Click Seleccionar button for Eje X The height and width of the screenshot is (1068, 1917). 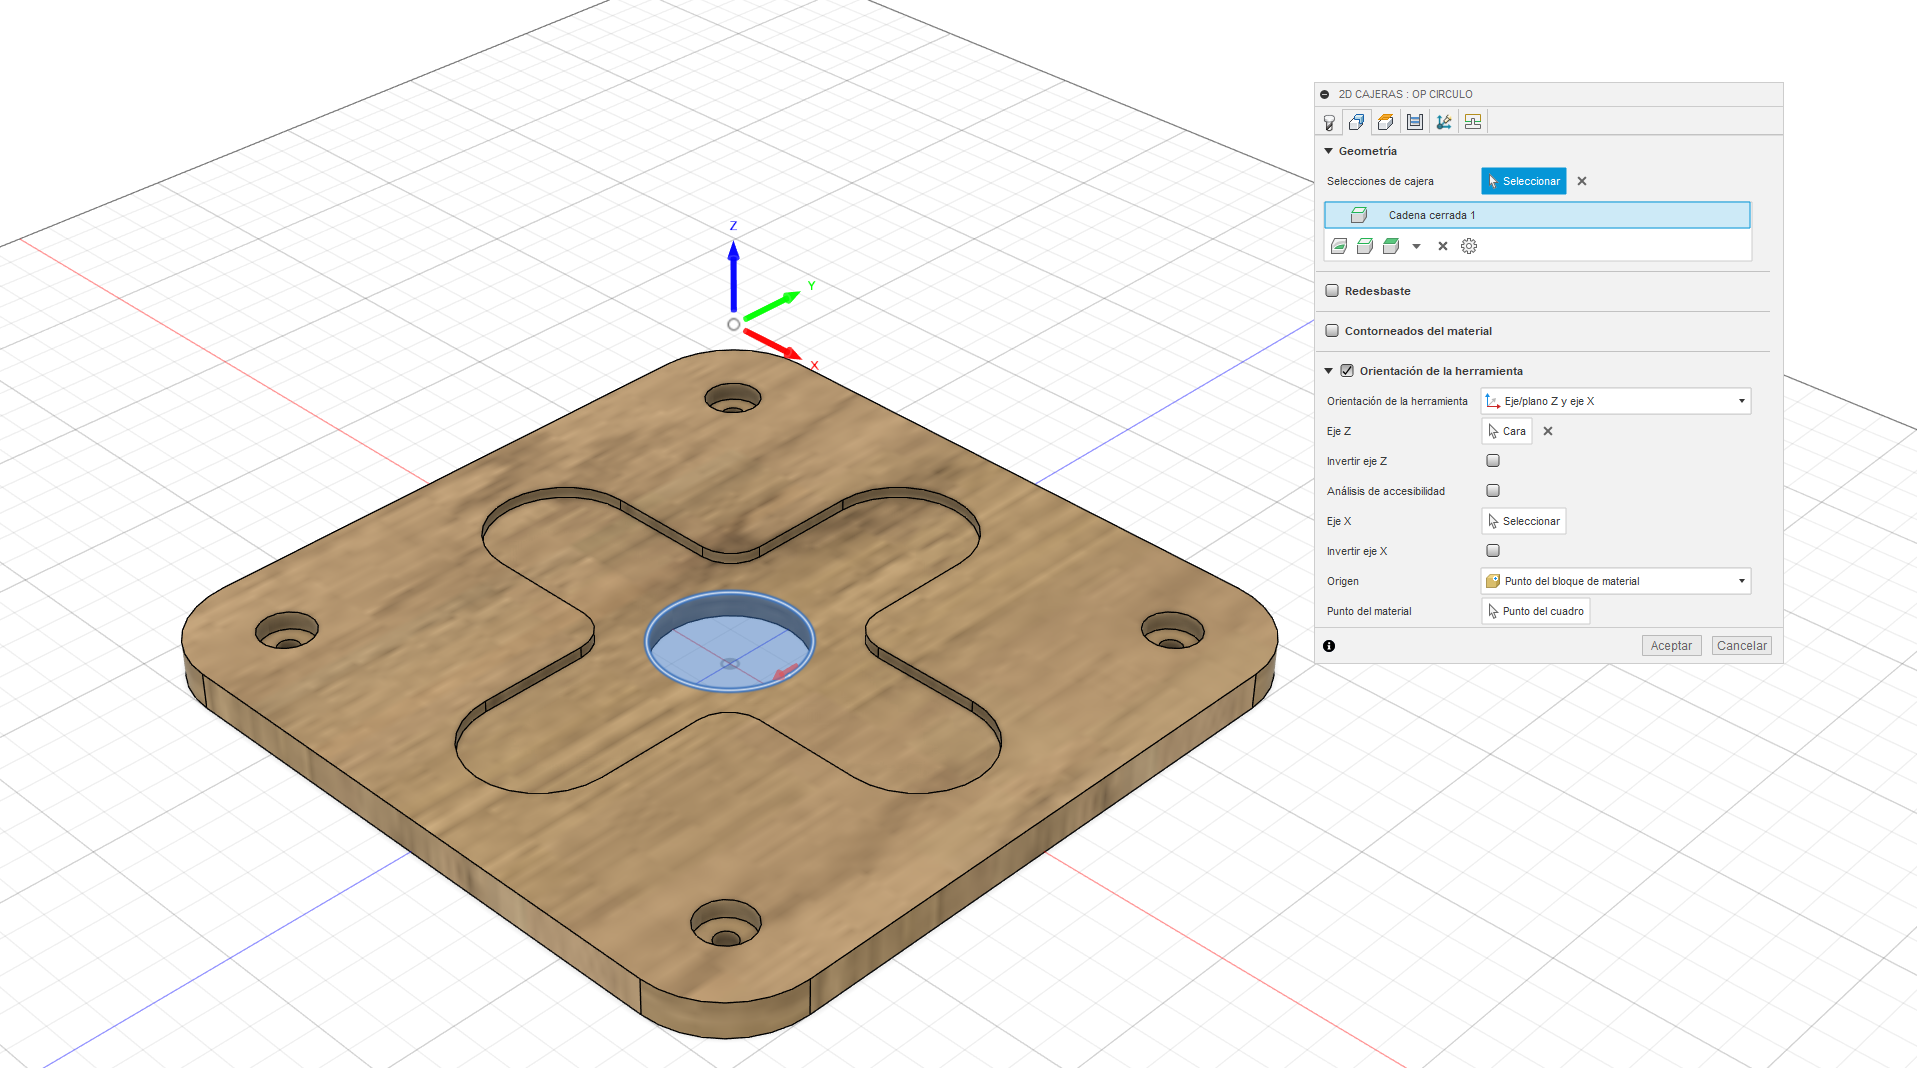[1523, 521]
